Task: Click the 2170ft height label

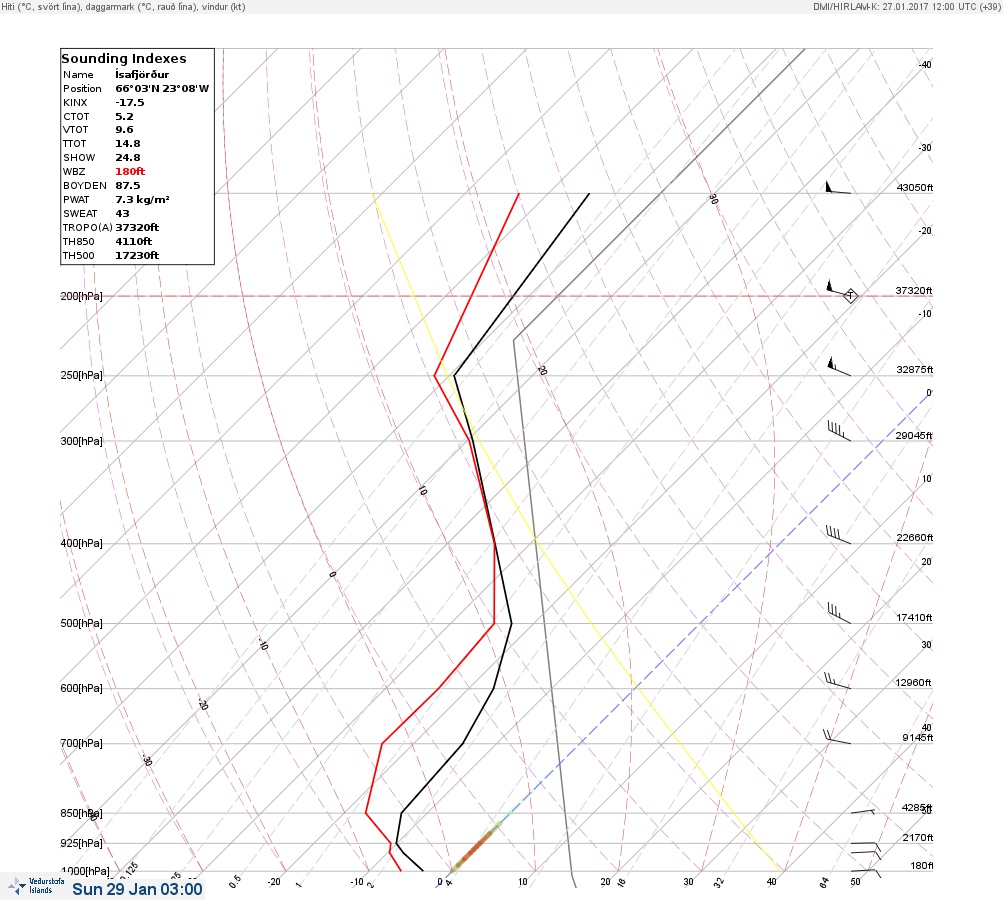Action: pos(918,837)
